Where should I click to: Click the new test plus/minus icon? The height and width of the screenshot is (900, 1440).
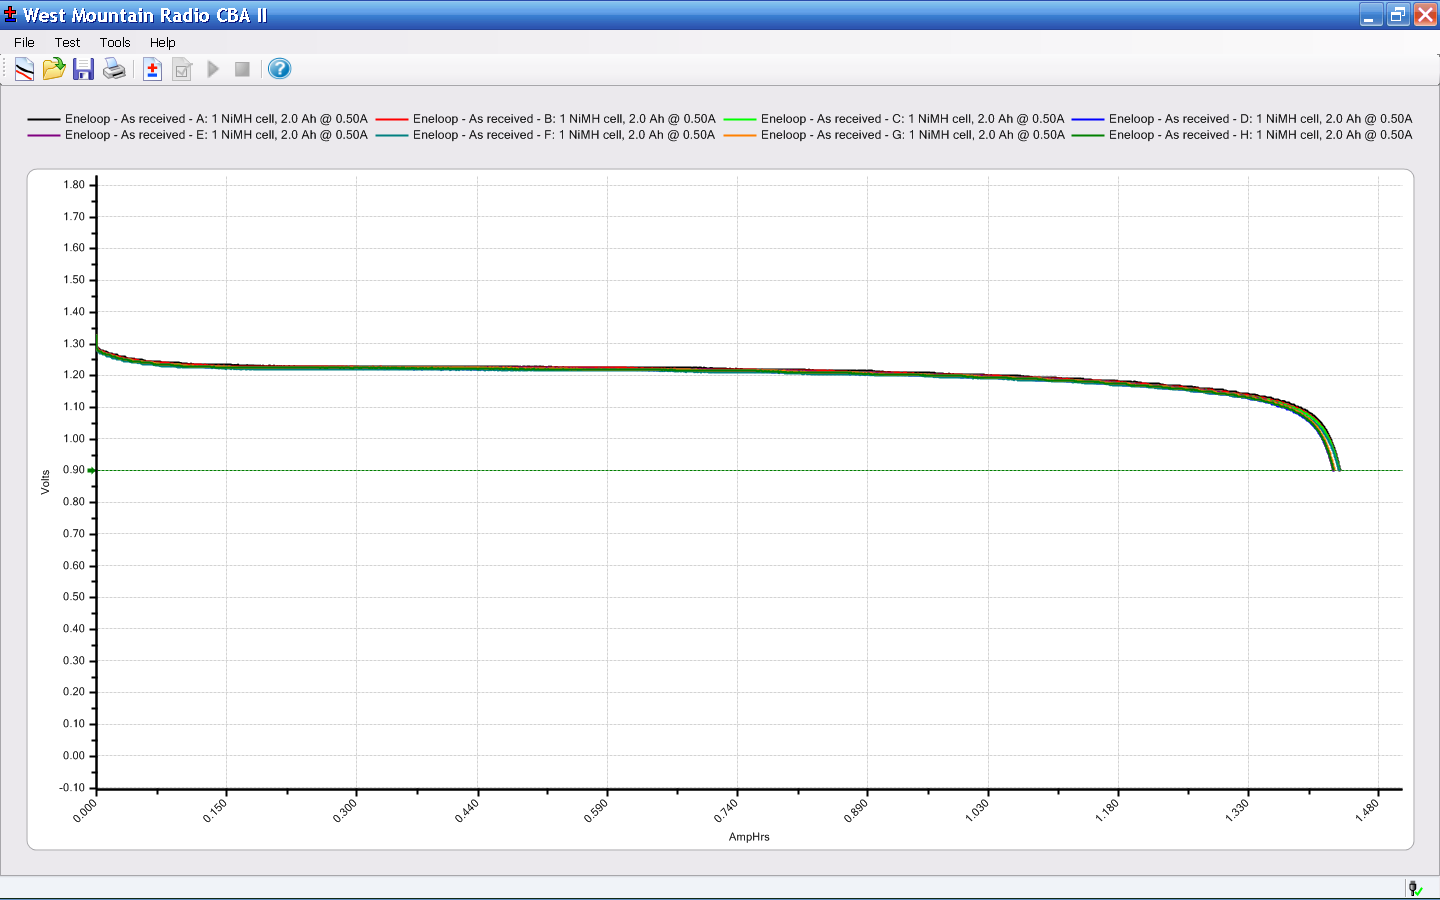(152, 69)
